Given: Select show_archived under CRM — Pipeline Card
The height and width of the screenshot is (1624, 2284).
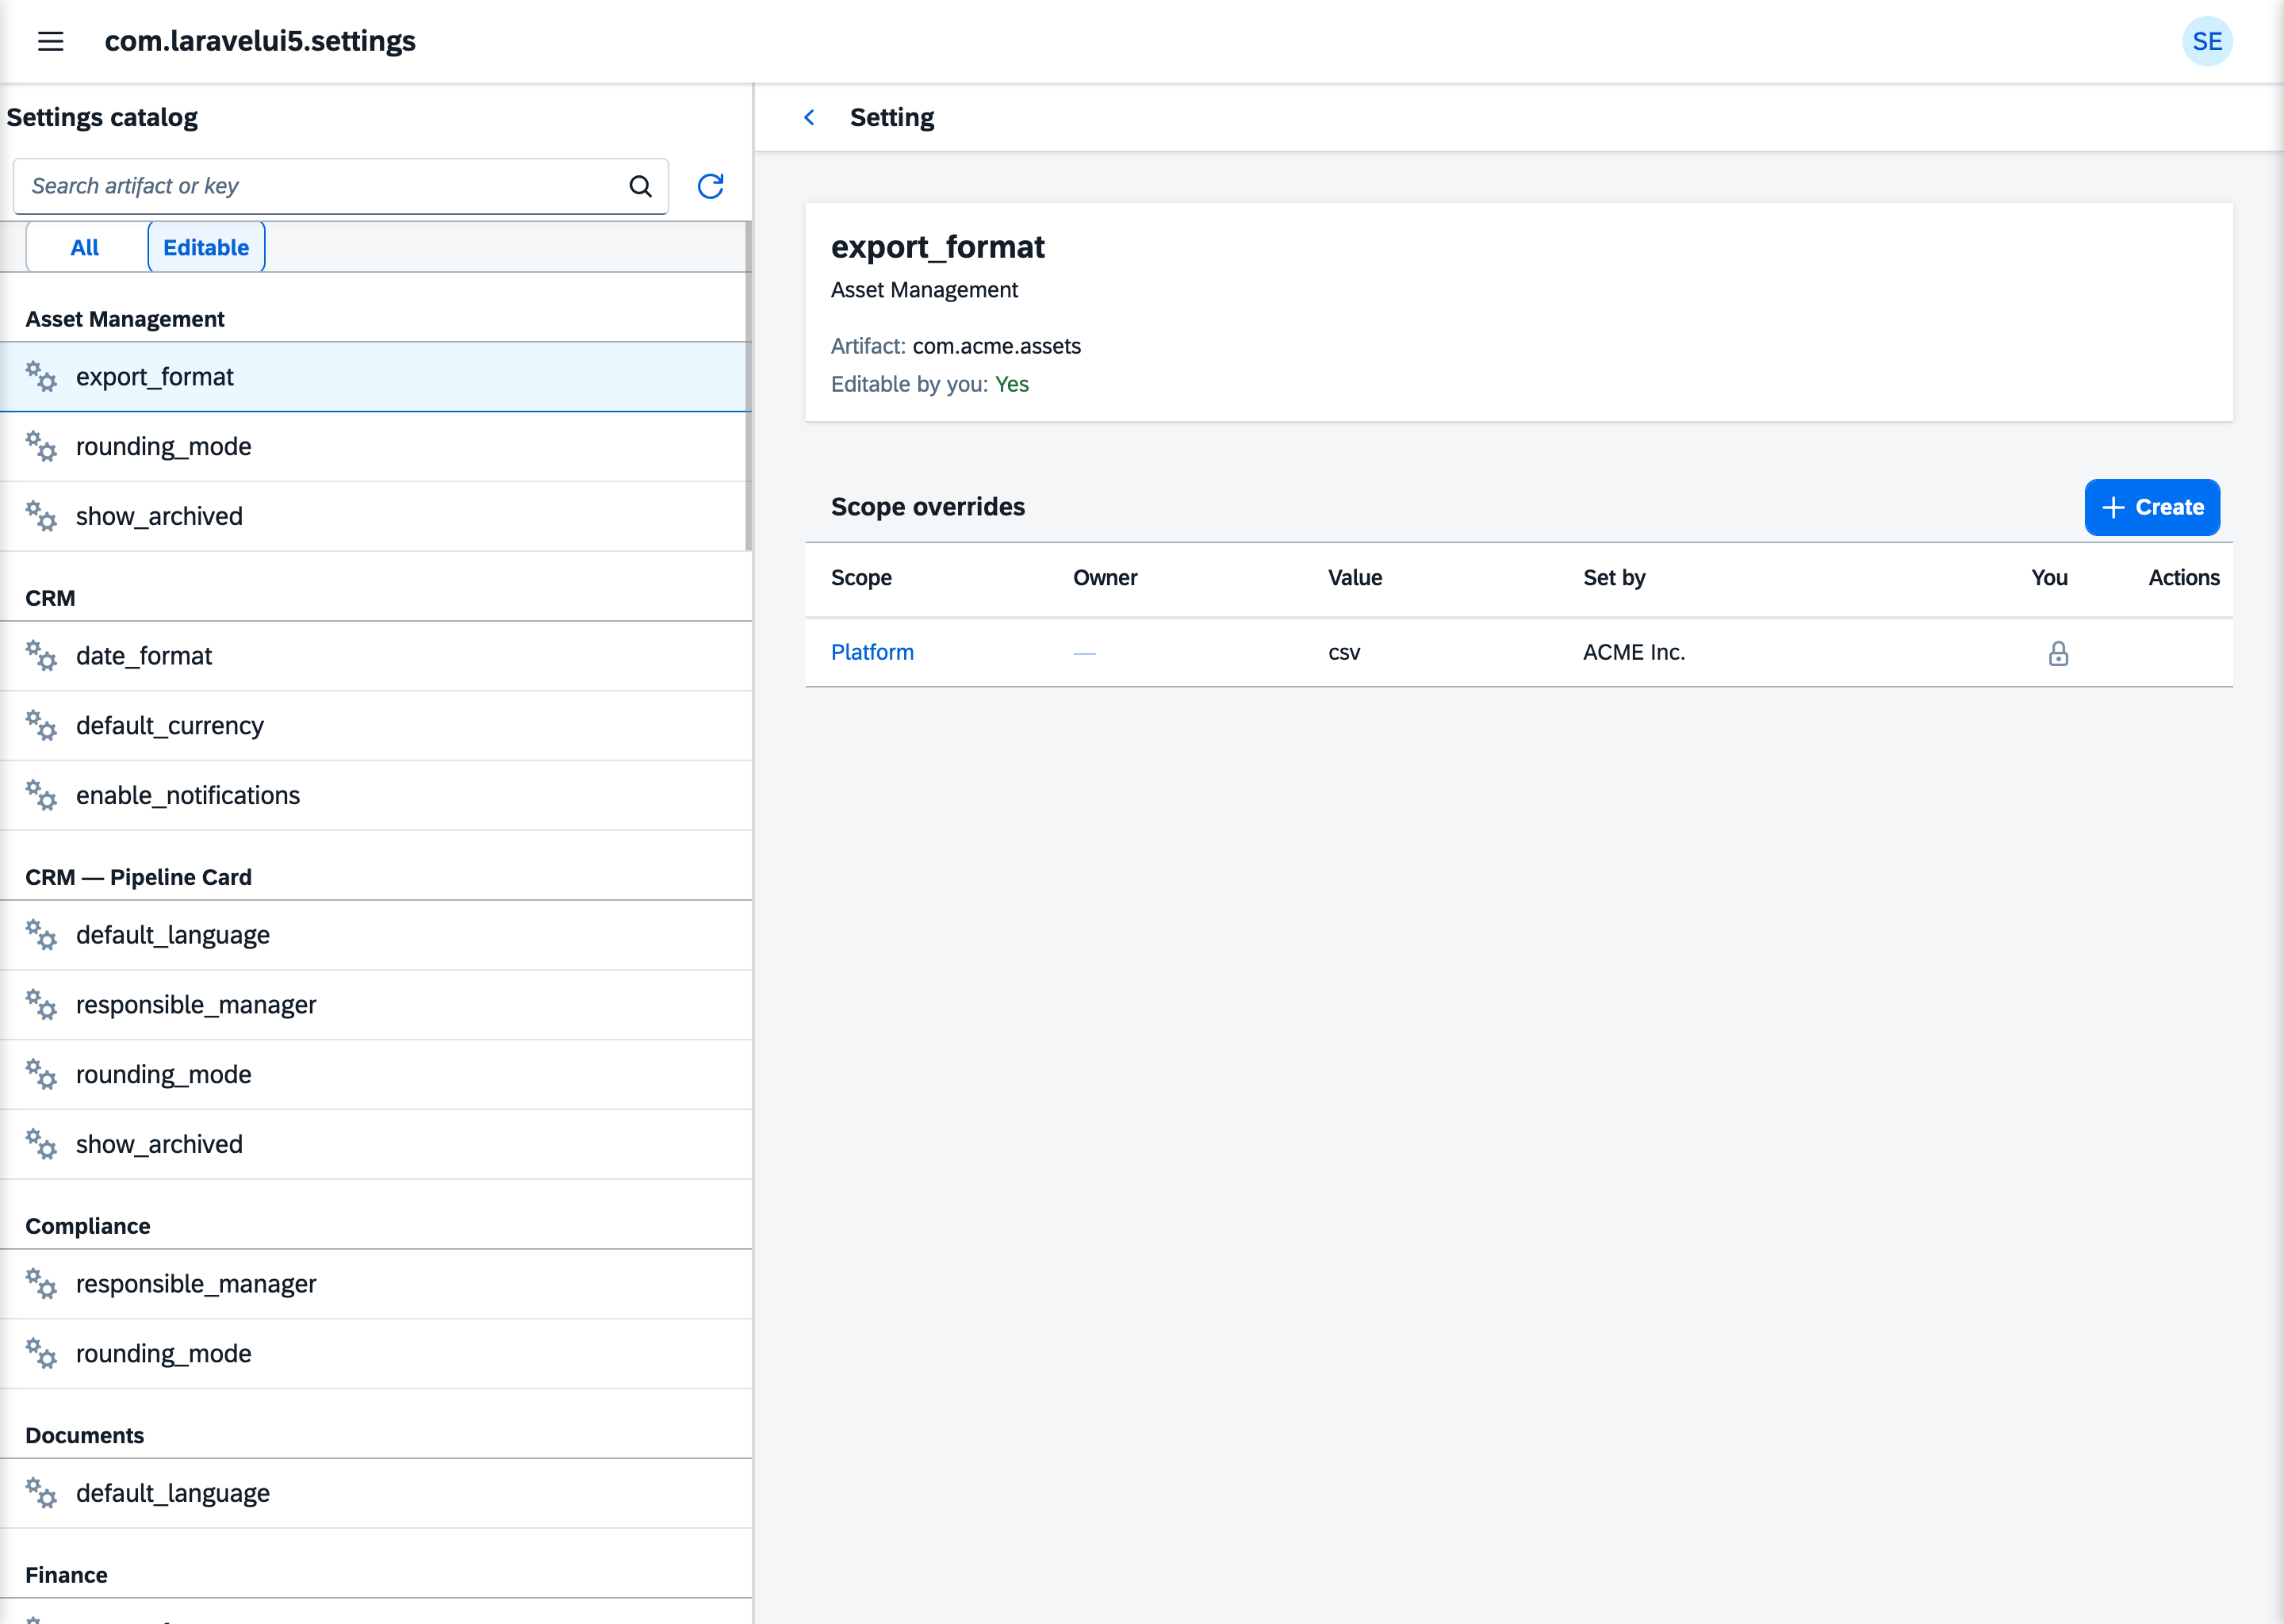Looking at the screenshot, I should [375, 1144].
